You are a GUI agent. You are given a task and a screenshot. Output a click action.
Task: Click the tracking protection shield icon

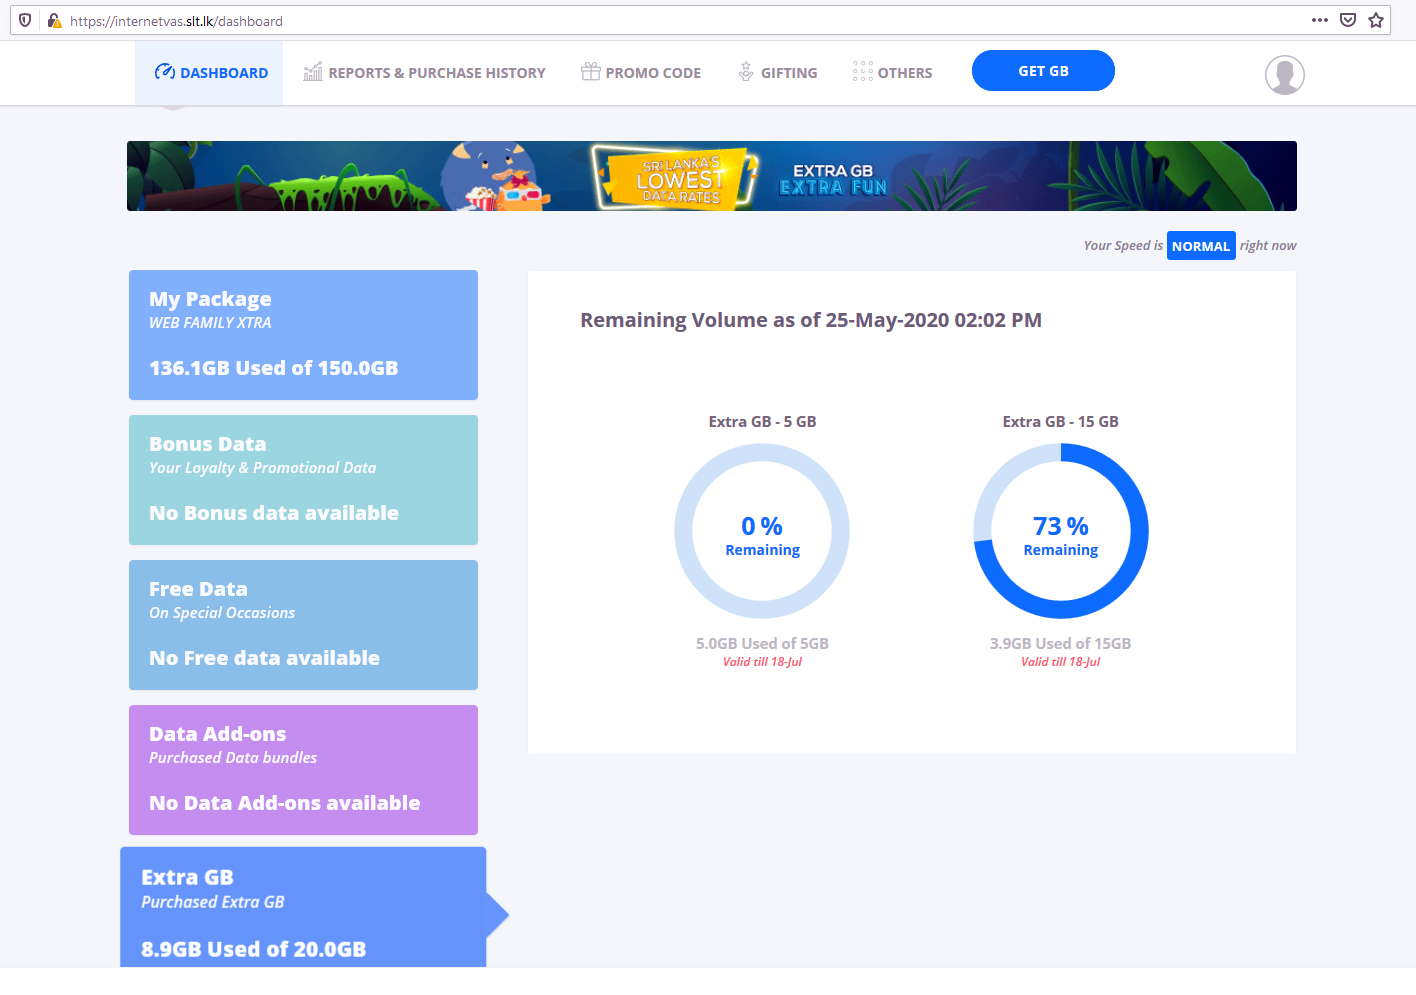25,20
